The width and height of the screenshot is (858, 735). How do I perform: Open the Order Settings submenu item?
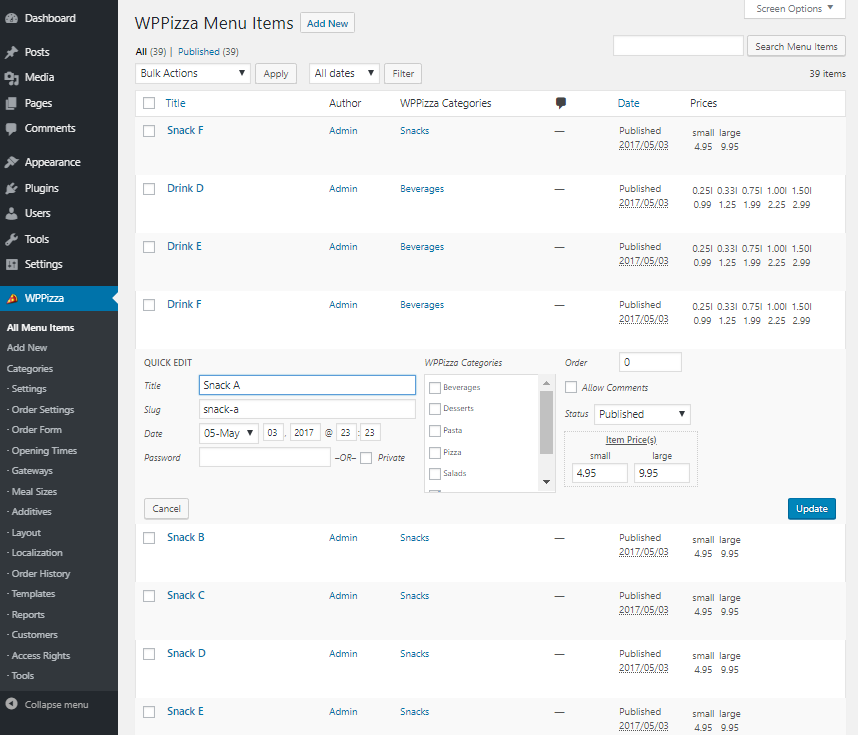point(42,409)
